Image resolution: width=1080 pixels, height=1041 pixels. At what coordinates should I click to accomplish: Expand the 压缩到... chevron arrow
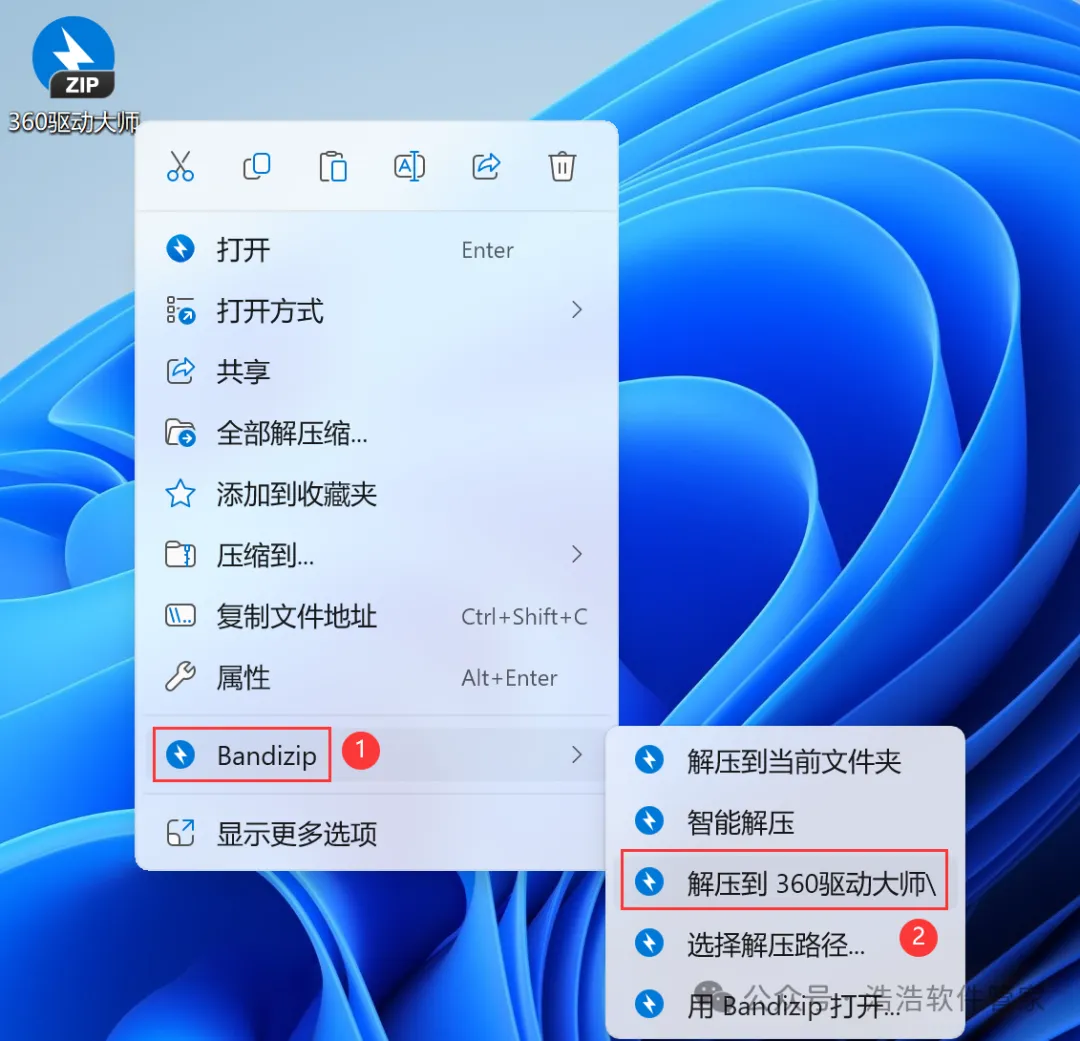pyautogui.click(x=577, y=554)
